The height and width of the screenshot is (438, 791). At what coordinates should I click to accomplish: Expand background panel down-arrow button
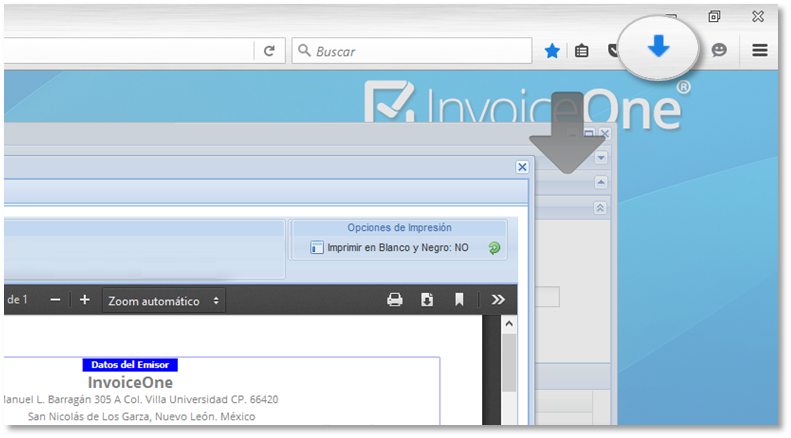coord(600,158)
